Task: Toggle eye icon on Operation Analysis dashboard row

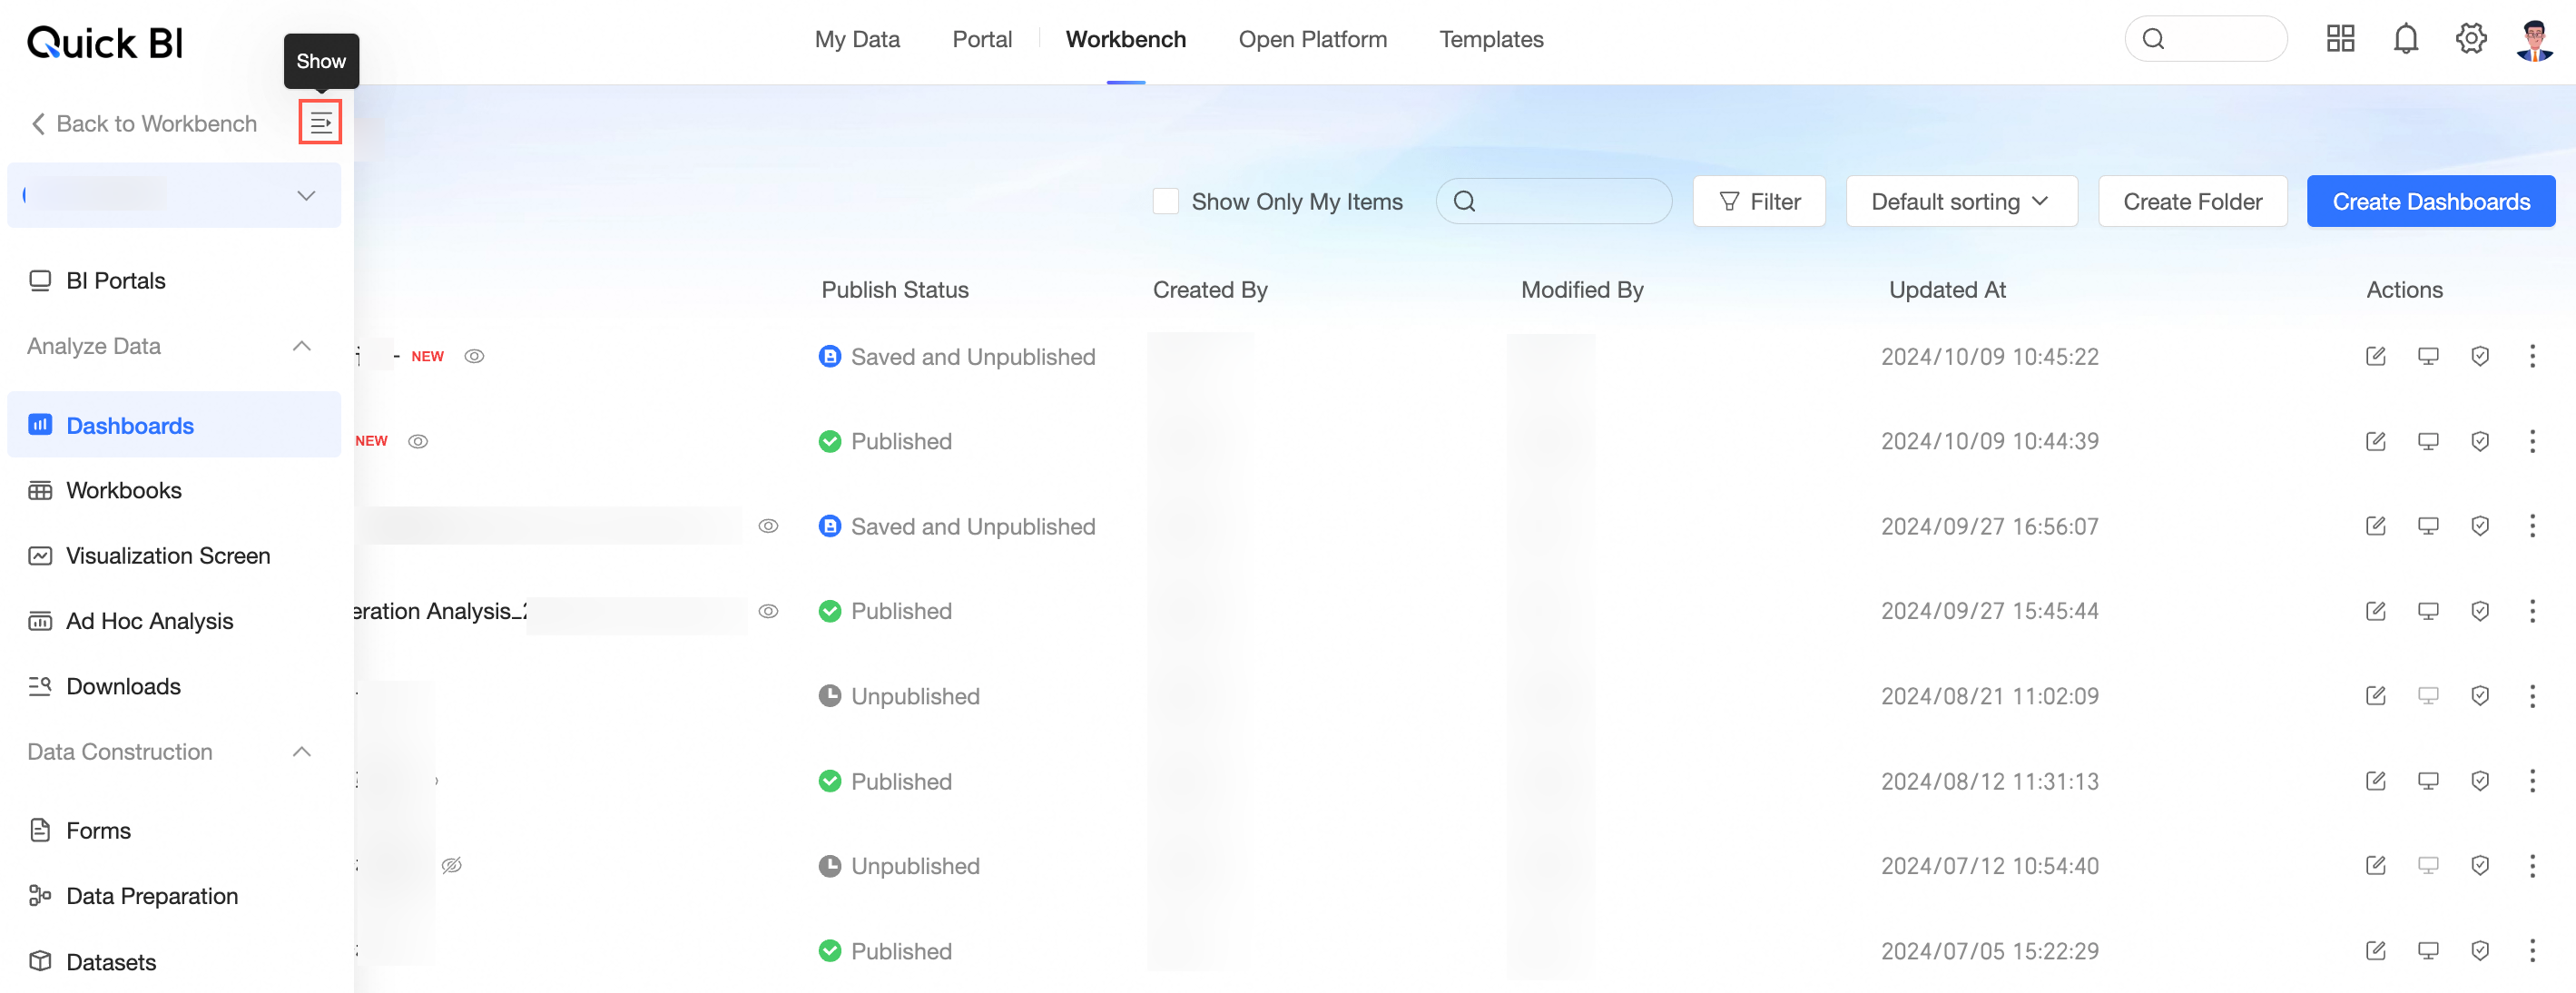Action: [x=768, y=611]
